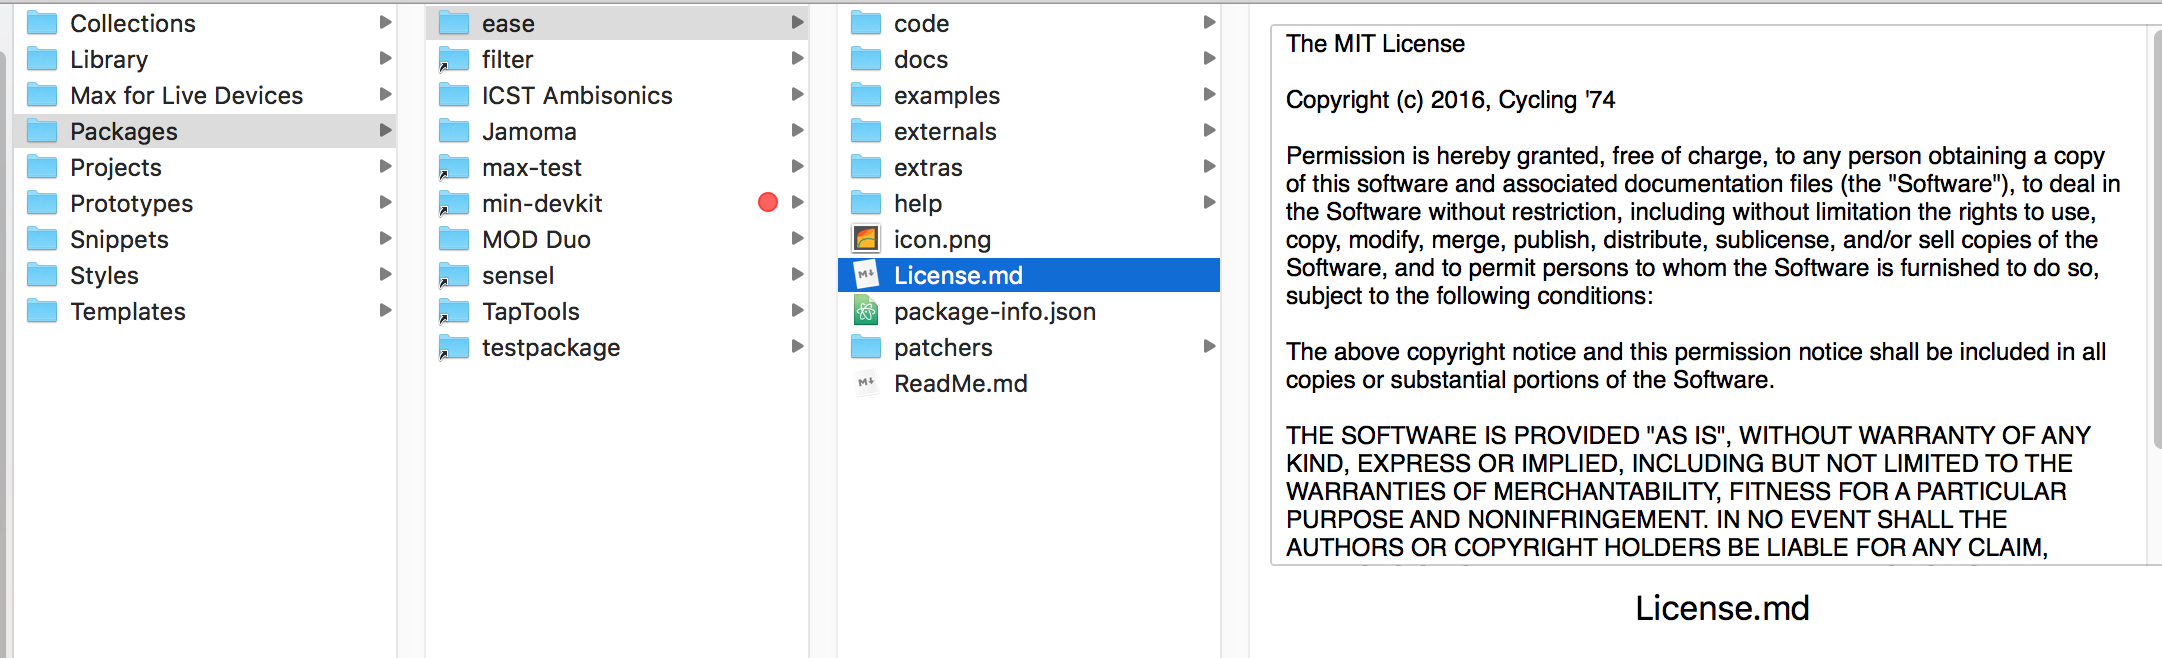This screenshot has height=658, width=2162.
Task: Expand the patchers folder arrow
Action: (x=1209, y=346)
